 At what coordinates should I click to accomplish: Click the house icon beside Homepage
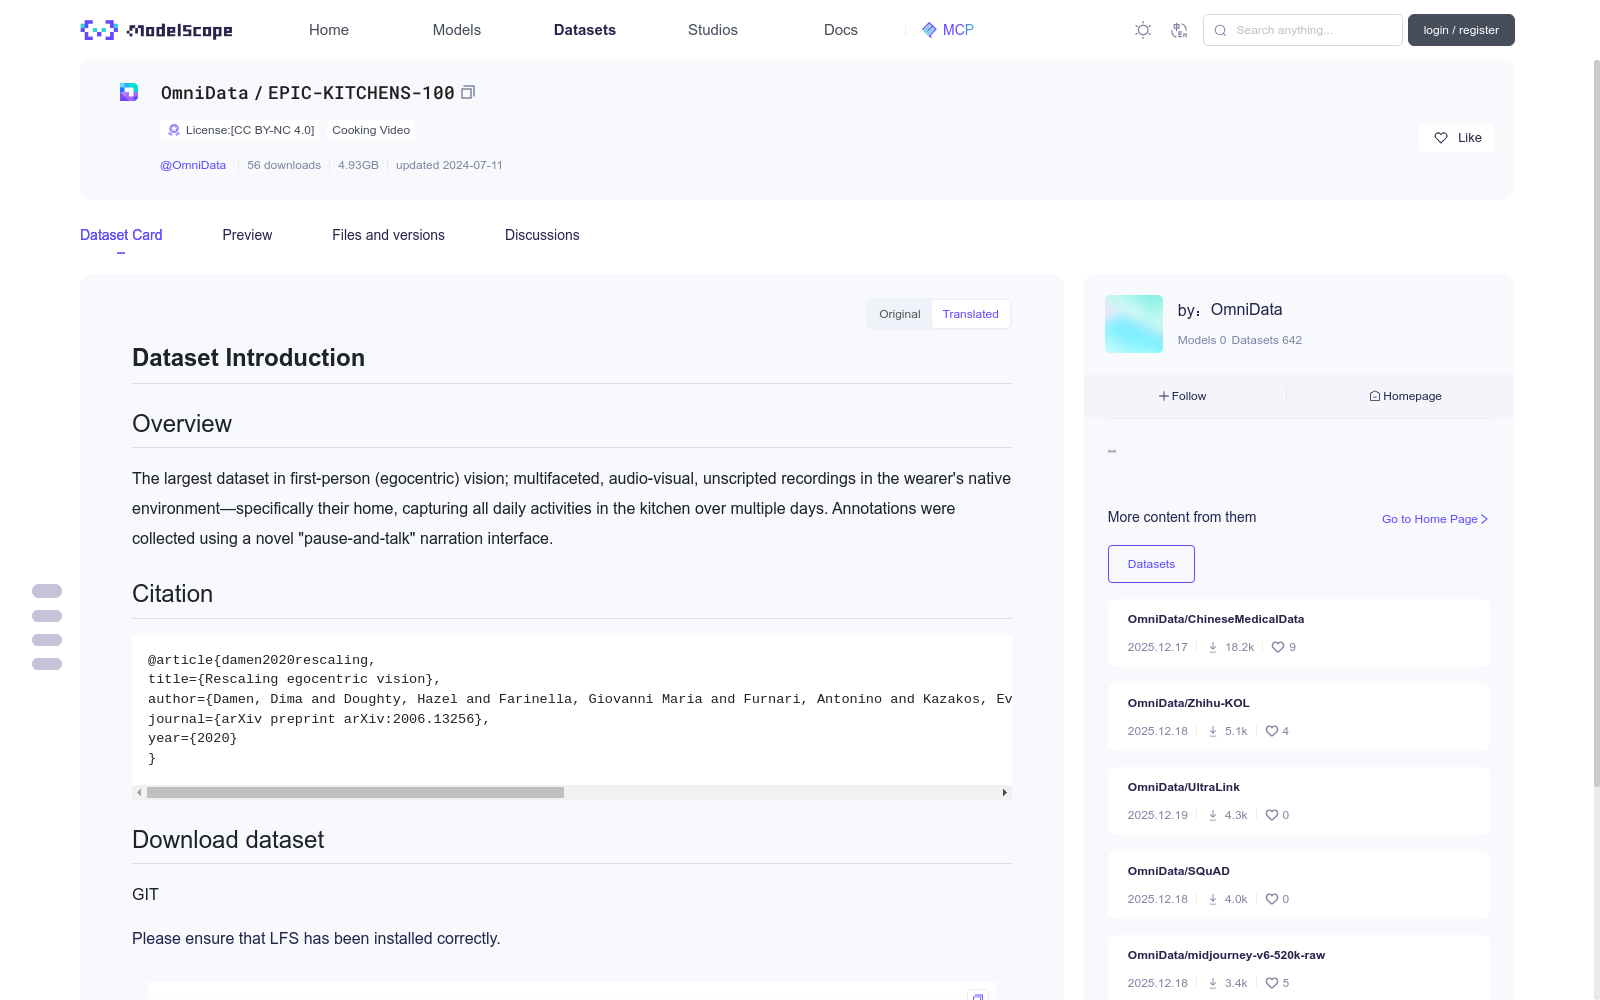point(1375,396)
